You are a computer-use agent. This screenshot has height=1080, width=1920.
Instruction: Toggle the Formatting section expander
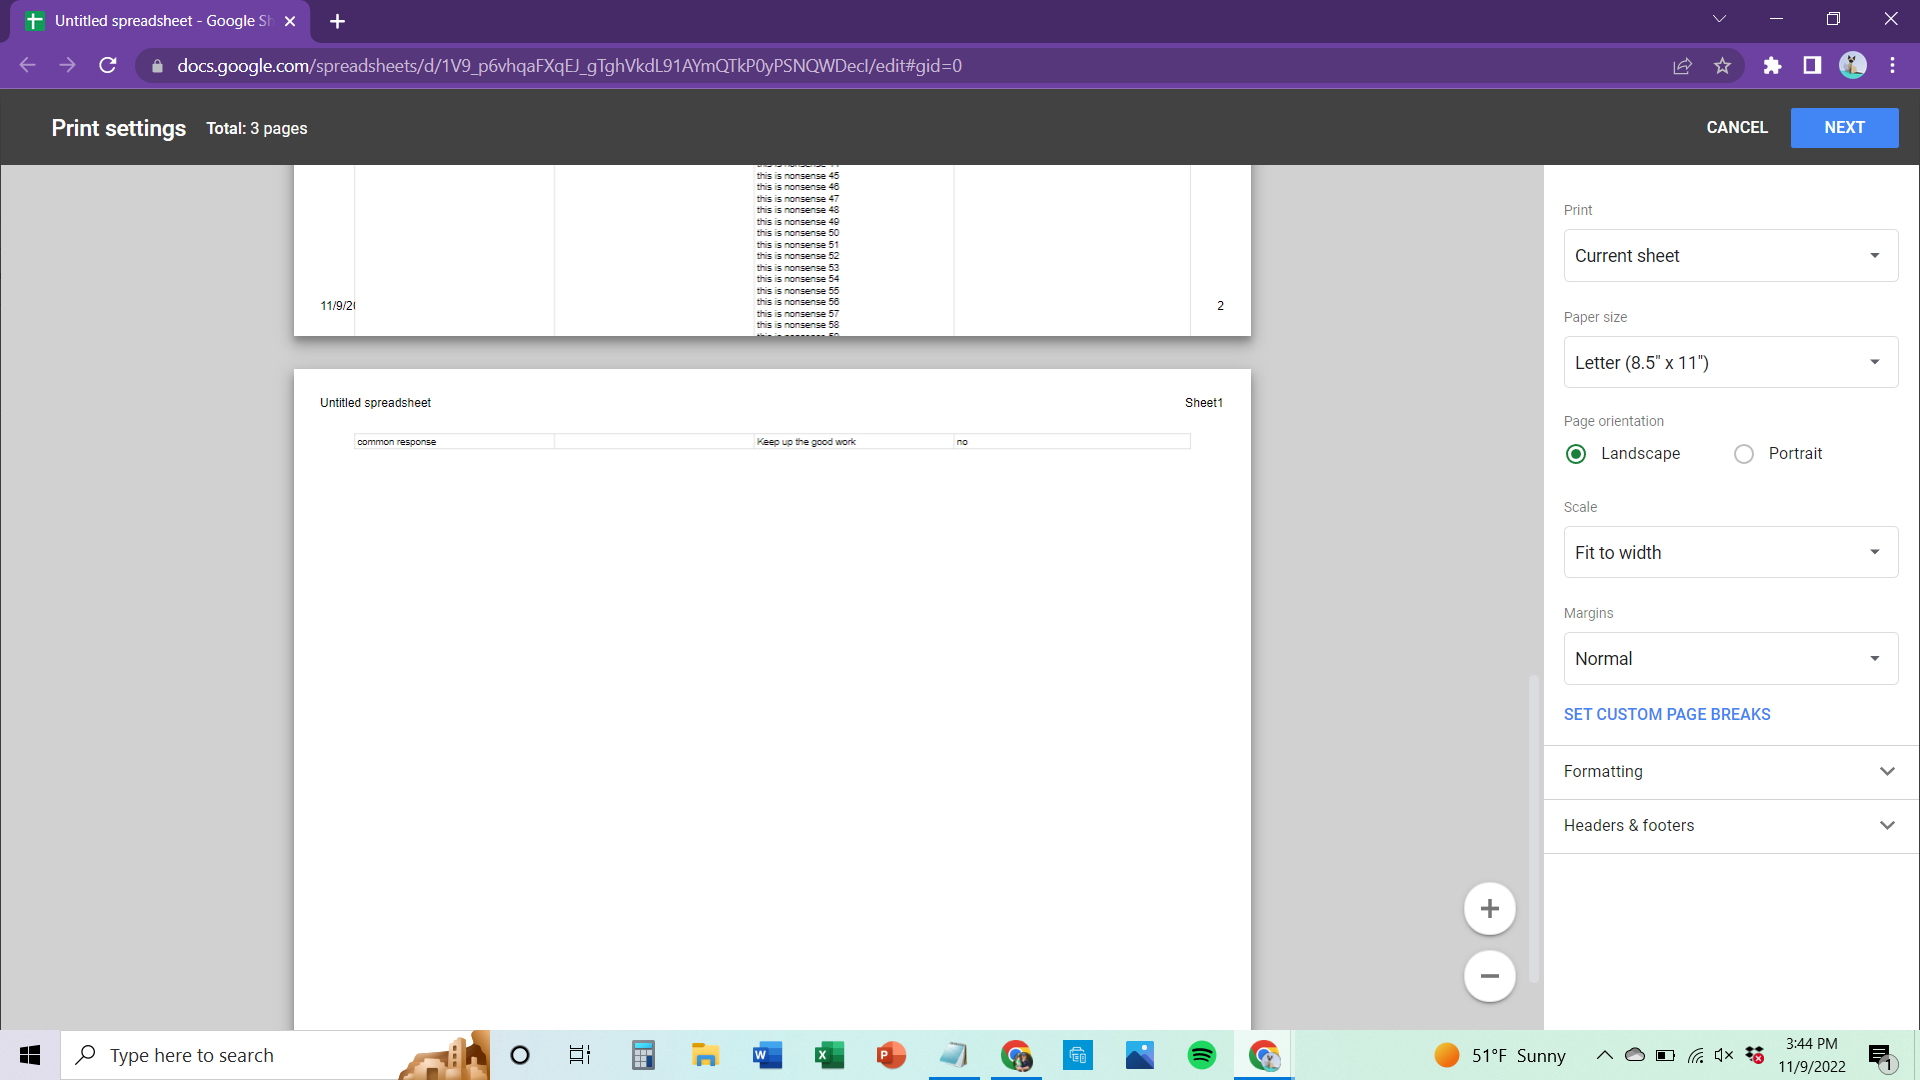(x=1888, y=771)
